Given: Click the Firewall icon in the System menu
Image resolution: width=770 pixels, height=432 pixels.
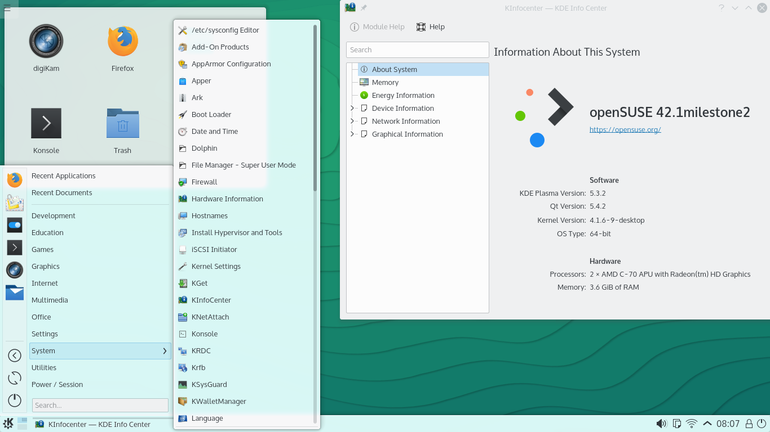Looking at the screenshot, I should 182,182.
